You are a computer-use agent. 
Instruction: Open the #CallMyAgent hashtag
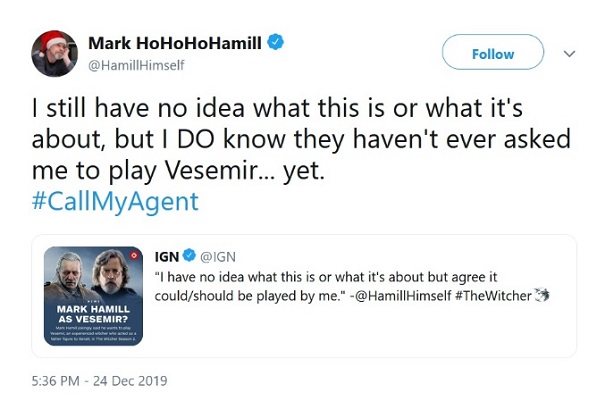click(x=115, y=201)
